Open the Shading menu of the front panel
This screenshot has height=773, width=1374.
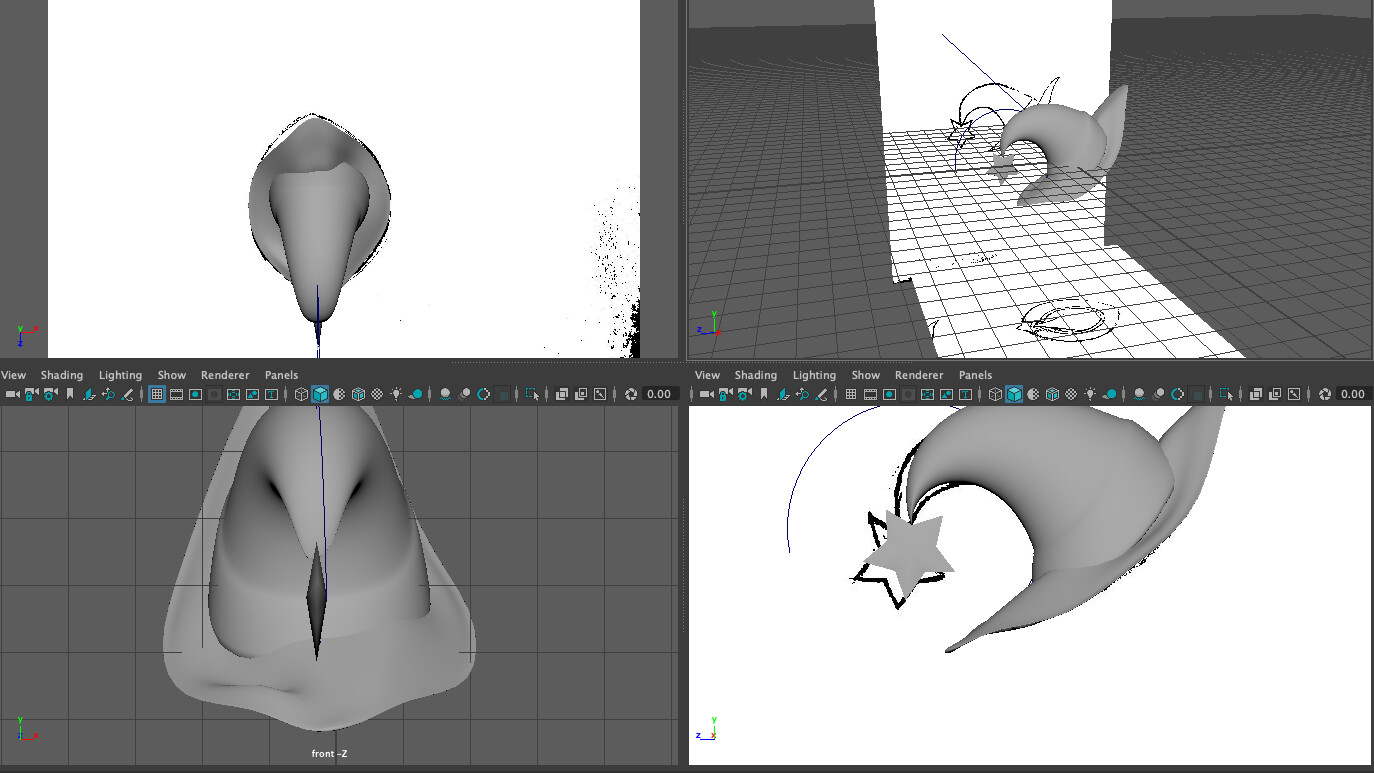pos(62,375)
